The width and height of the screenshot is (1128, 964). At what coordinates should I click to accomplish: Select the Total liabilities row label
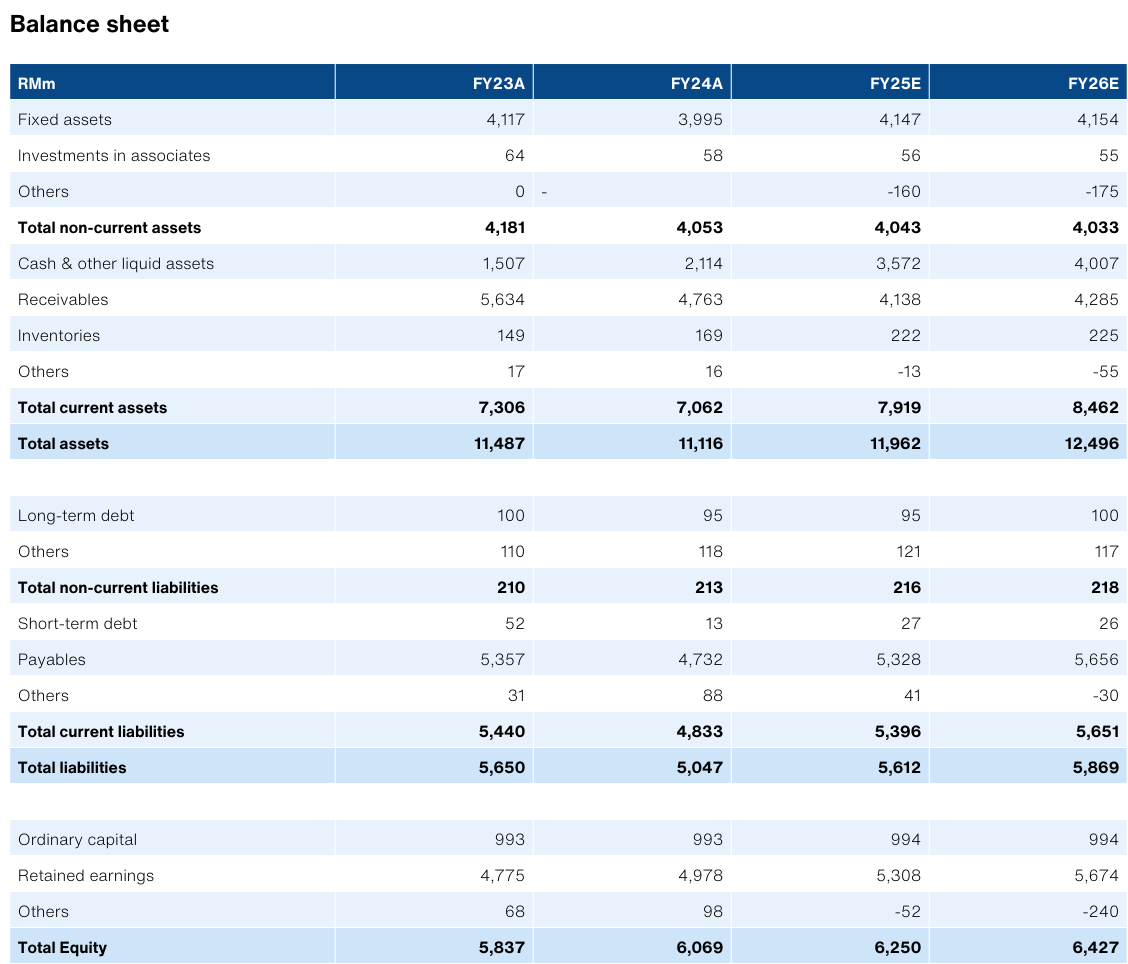coord(72,767)
